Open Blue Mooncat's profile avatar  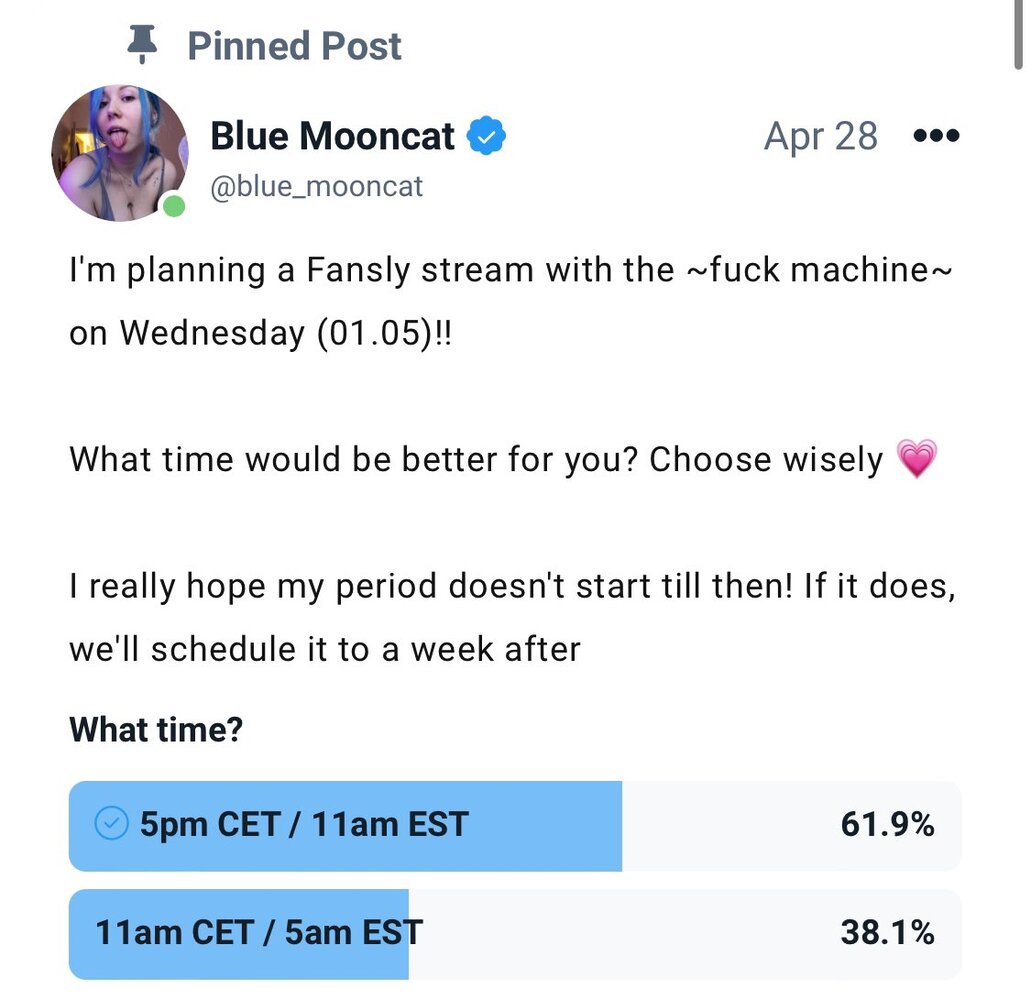point(119,153)
